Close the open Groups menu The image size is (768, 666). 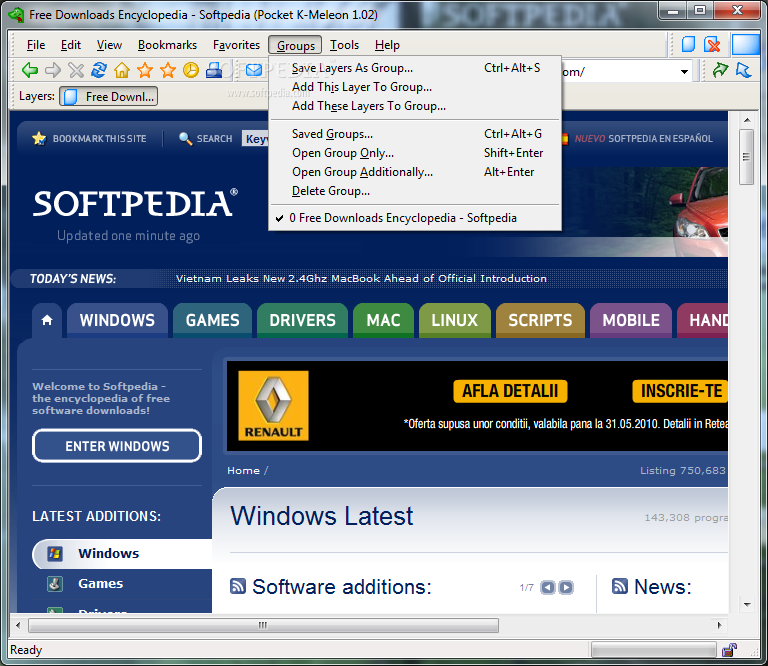coord(295,45)
